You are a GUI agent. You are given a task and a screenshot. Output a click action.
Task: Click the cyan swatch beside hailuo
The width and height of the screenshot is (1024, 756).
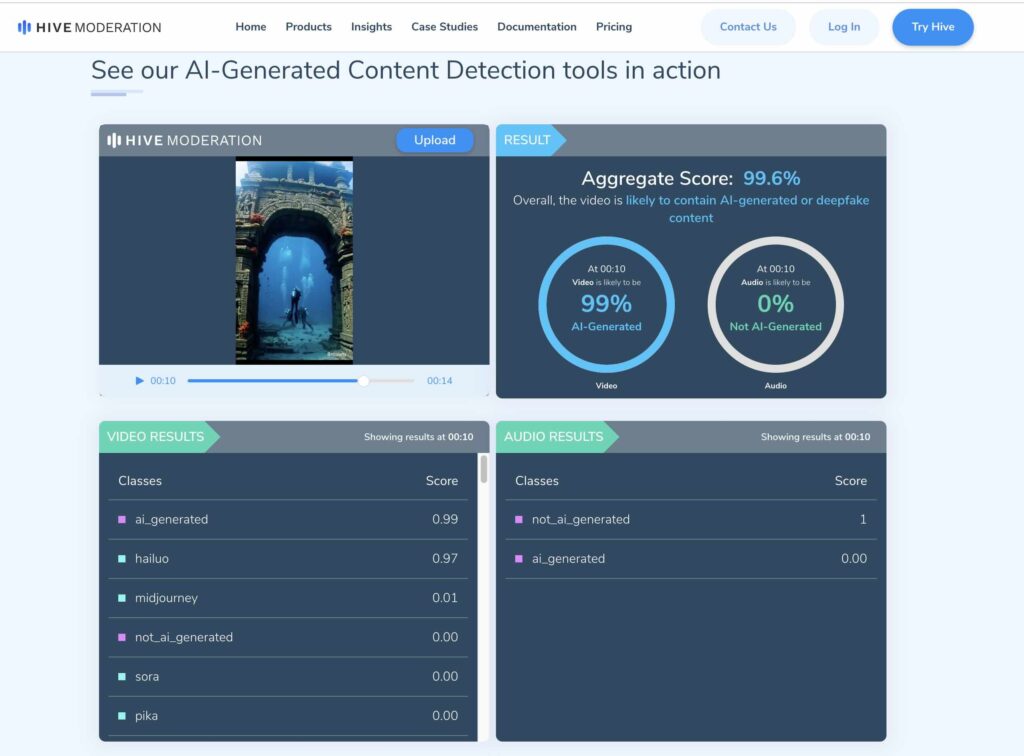[x=121, y=559]
